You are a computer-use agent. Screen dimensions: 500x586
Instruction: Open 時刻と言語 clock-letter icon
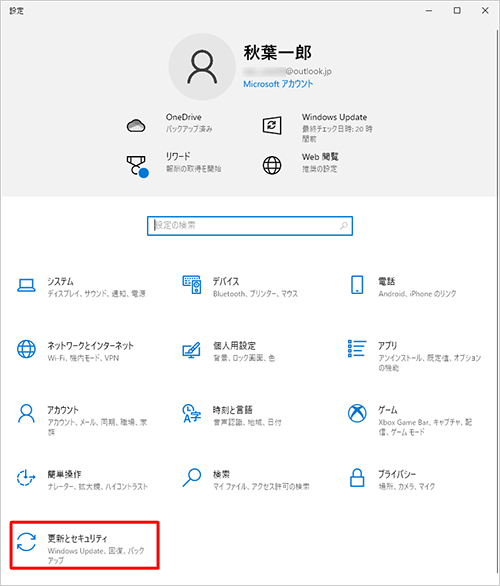(192, 413)
